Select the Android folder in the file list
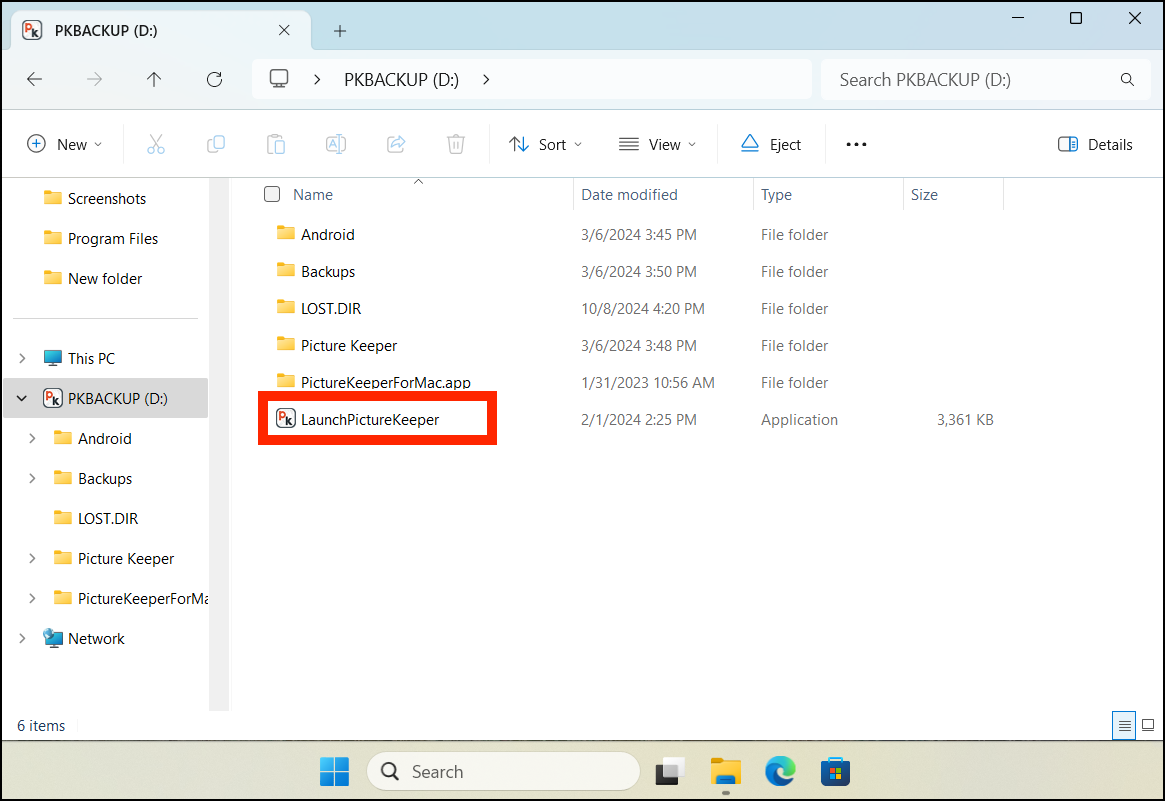Screen dimensions: 1165x801 click(x=328, y=235)
